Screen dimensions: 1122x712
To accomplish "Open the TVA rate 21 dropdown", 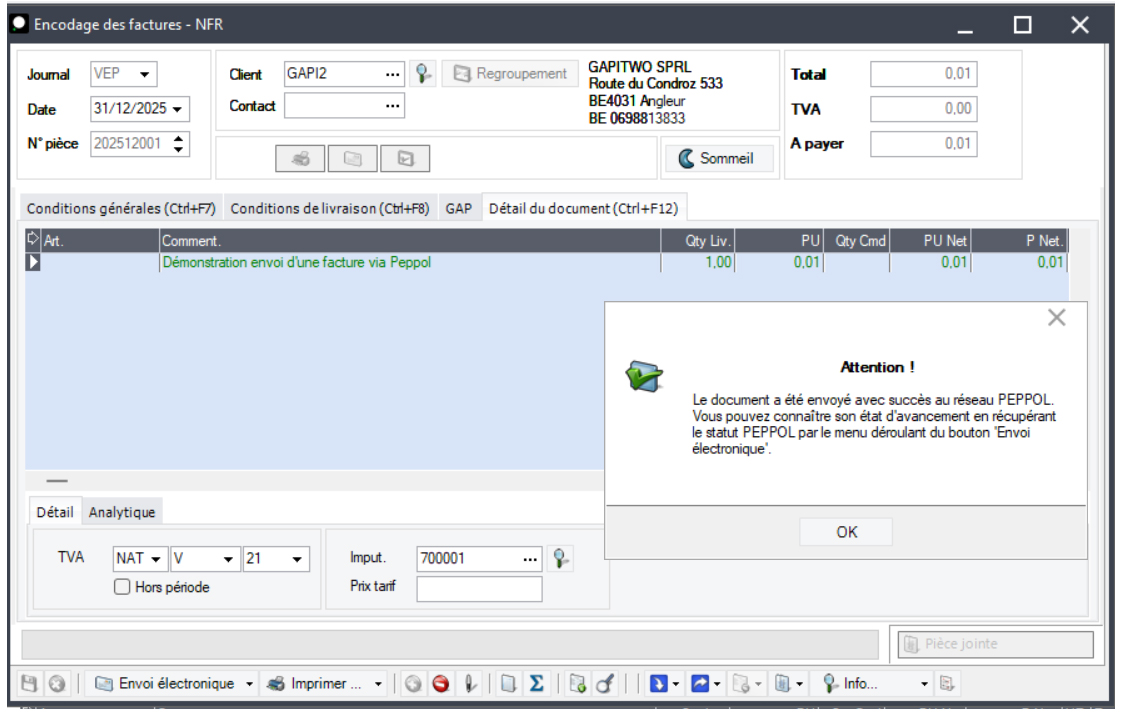I will tap(297, 559).
